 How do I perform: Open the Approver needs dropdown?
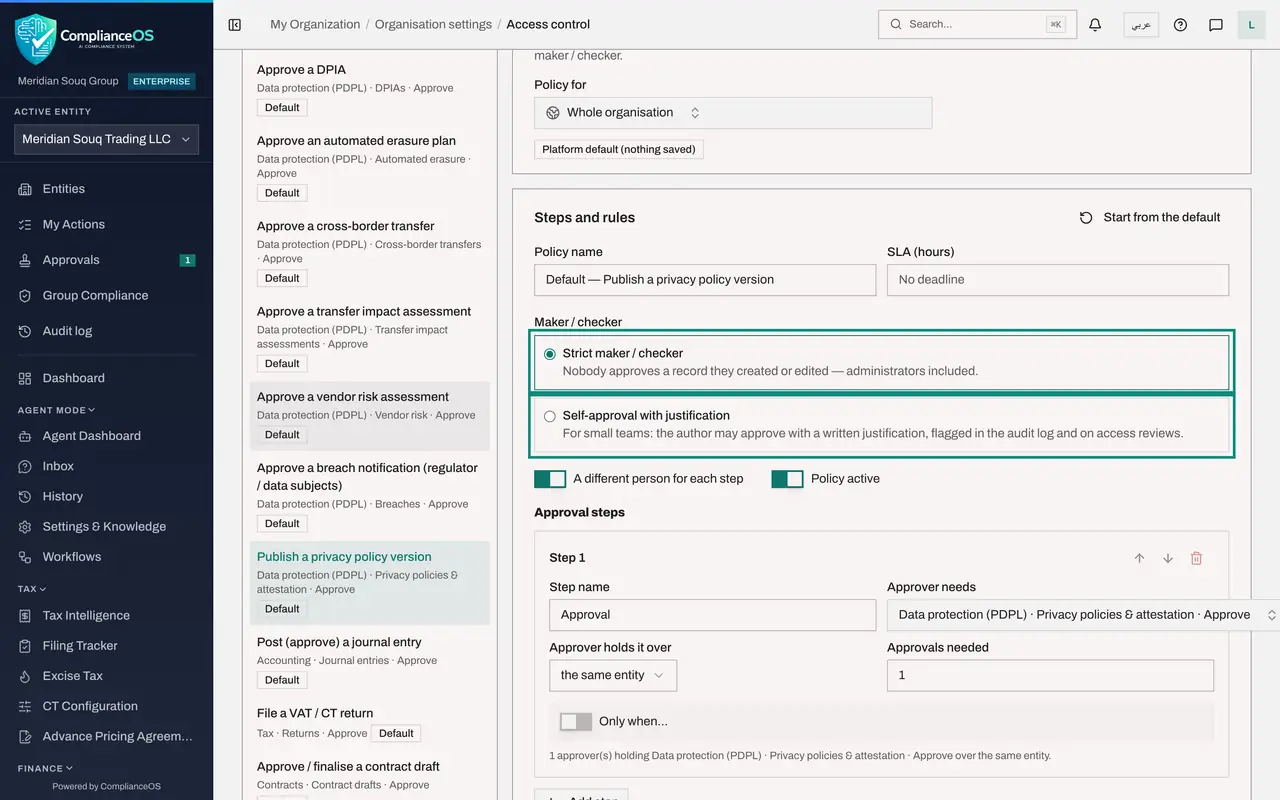click(x=1083, y=615)
